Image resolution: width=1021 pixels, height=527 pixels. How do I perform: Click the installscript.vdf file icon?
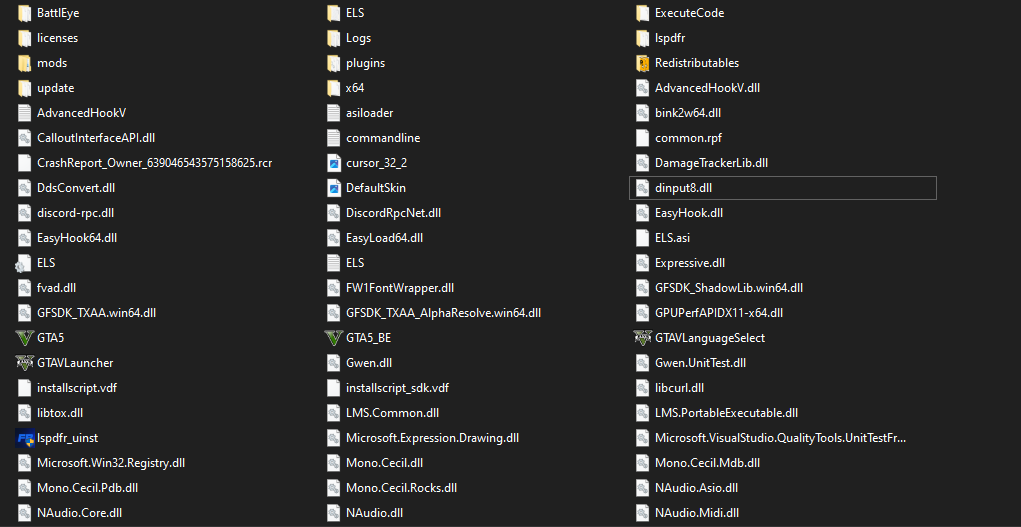(x=24, y=388)
